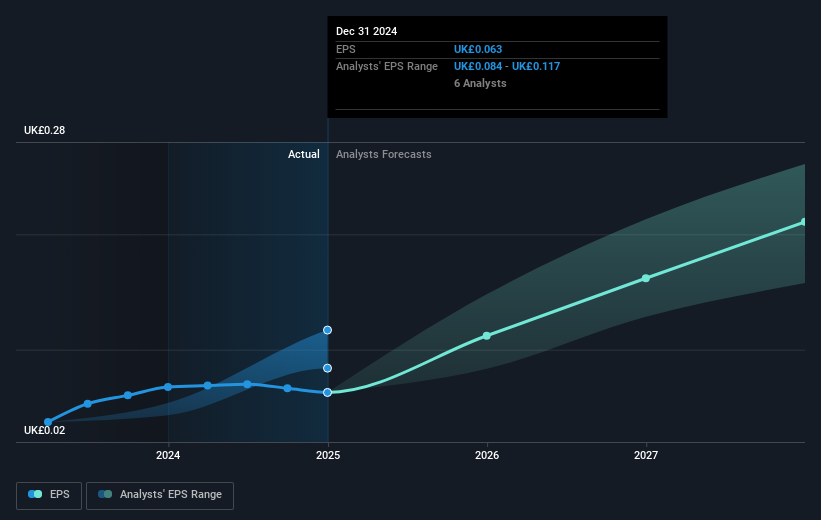This screenshot has height=520, width=821.
Task: Click the UK£0.02 y-axis label
Action: (x=45, y=430)
